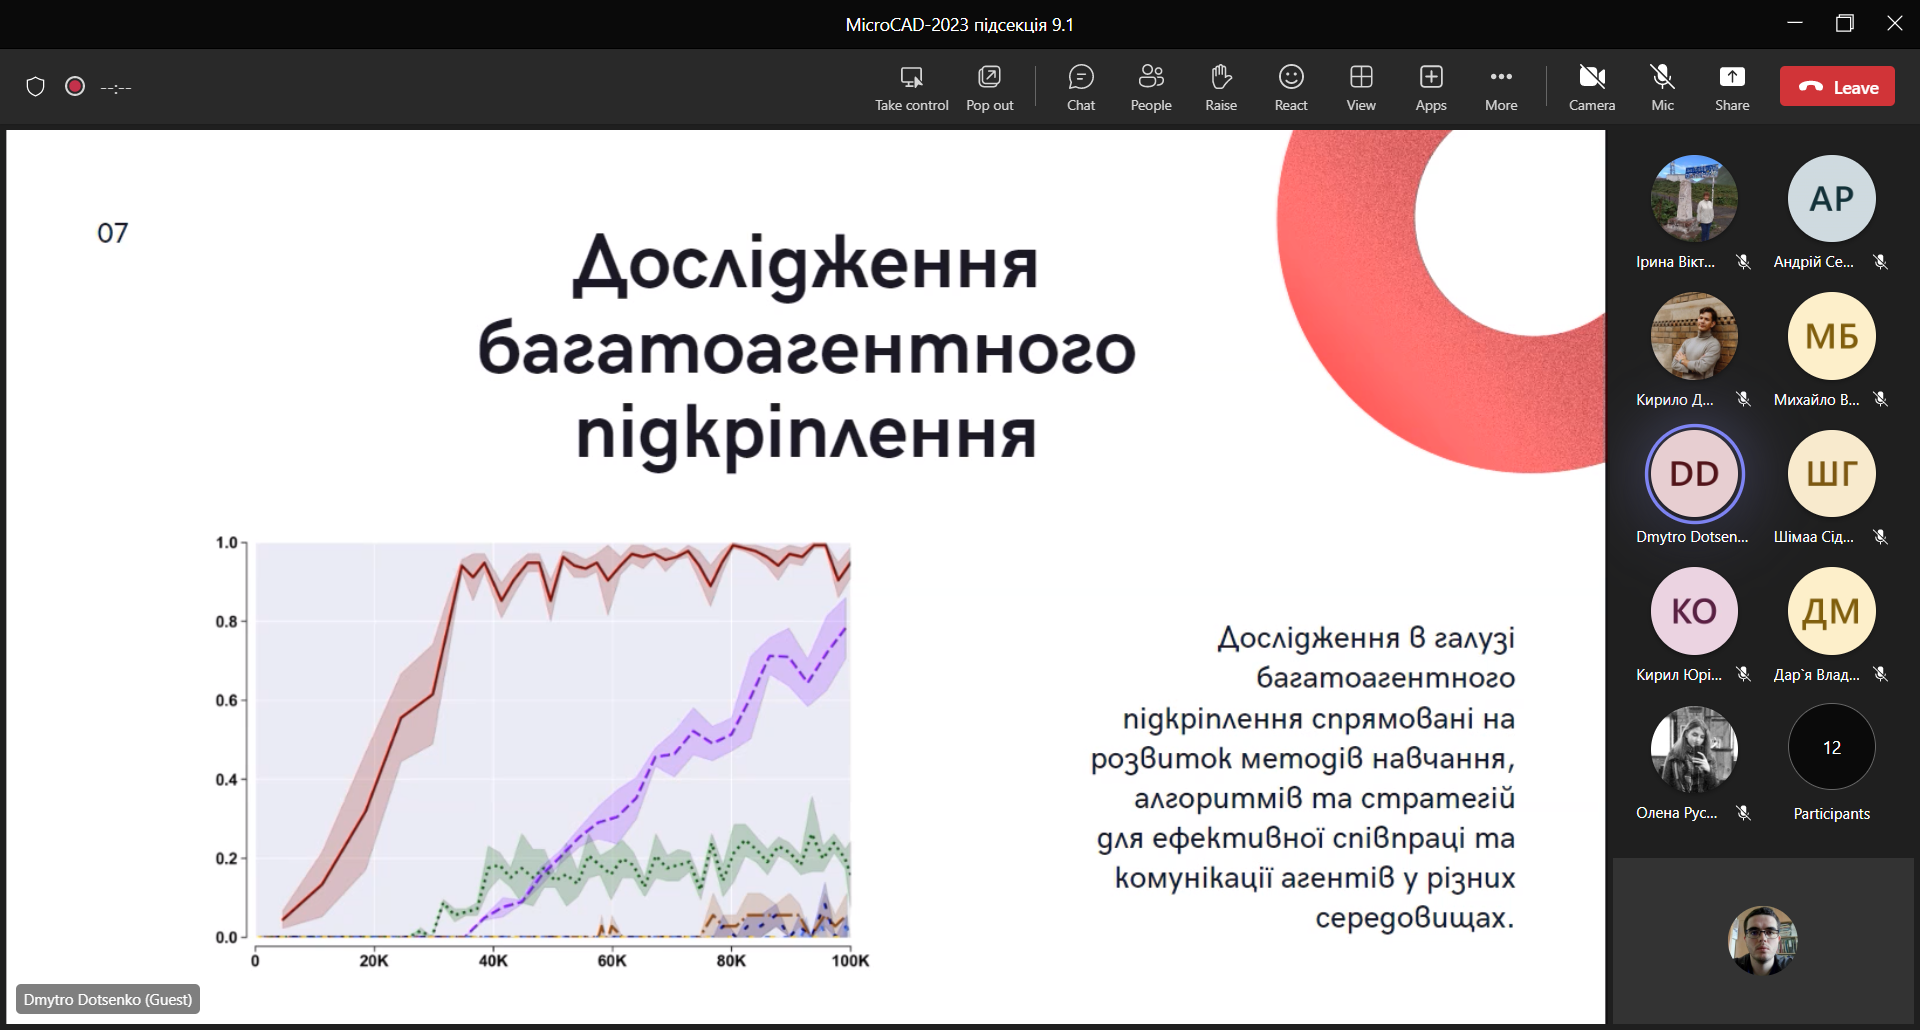Click the shield security icon
Image resolution: width=1920 pixels, height=1030 pixels.
[x=36, y=87]
